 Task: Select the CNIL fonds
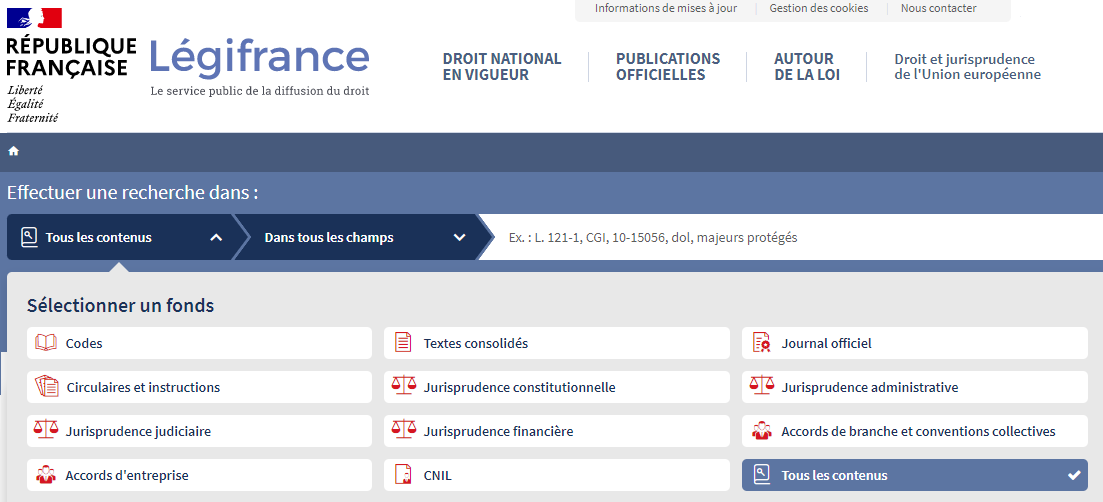click(x=556, y=475)
